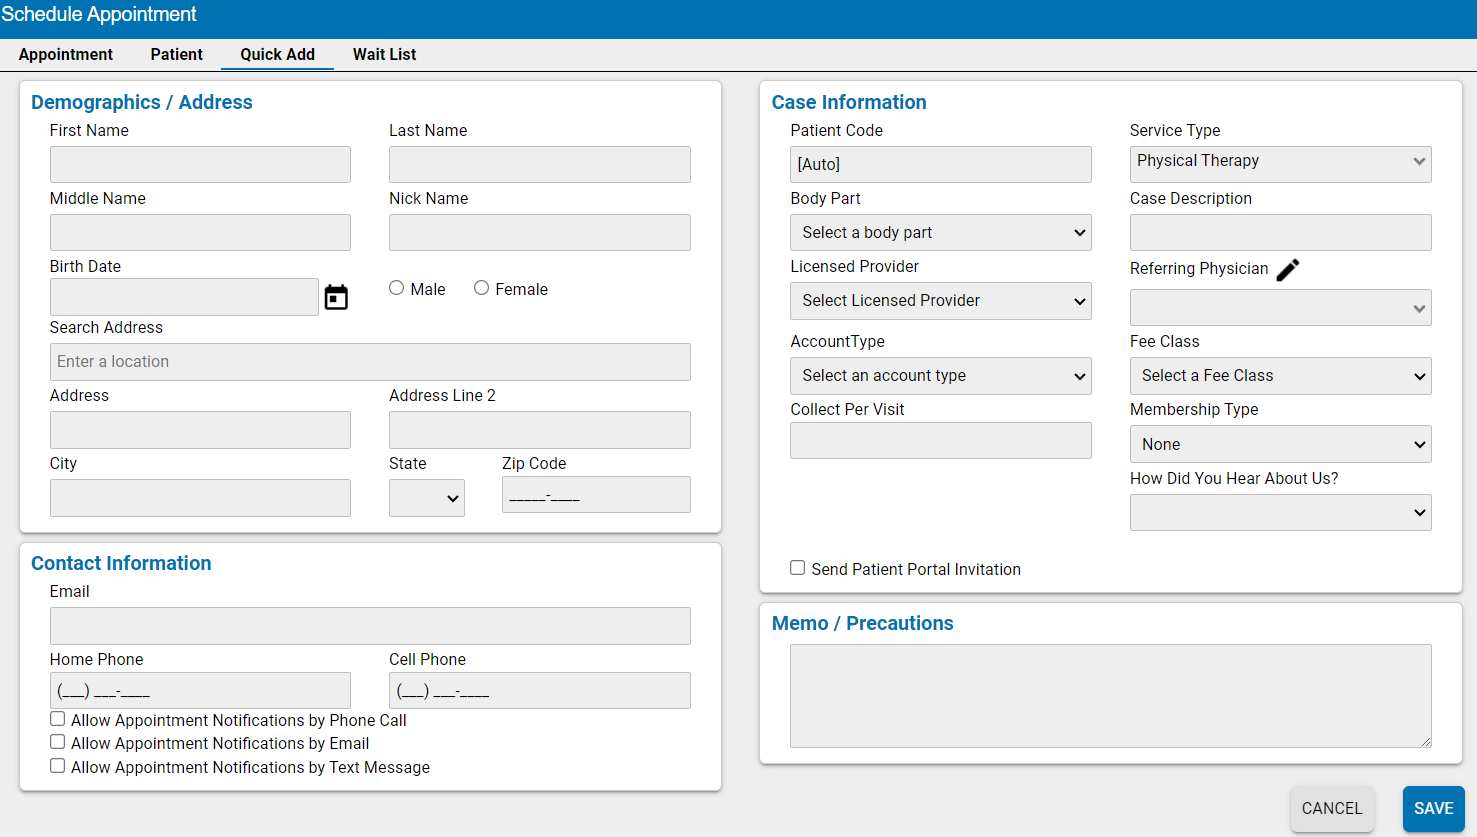Viewport: 1477px width, 837px height.
Task: Click the Memo box resize grip
Action: coord(1426,740)
